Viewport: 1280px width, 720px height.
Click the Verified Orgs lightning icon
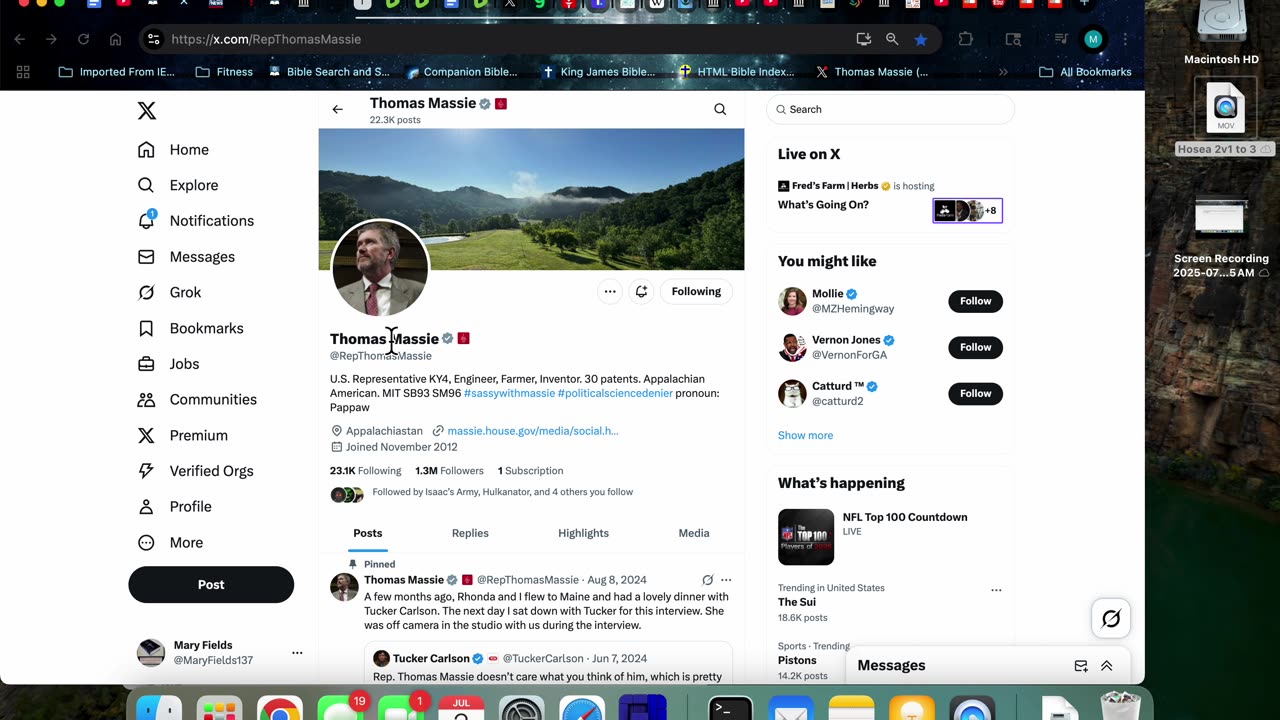coord(146,471)
